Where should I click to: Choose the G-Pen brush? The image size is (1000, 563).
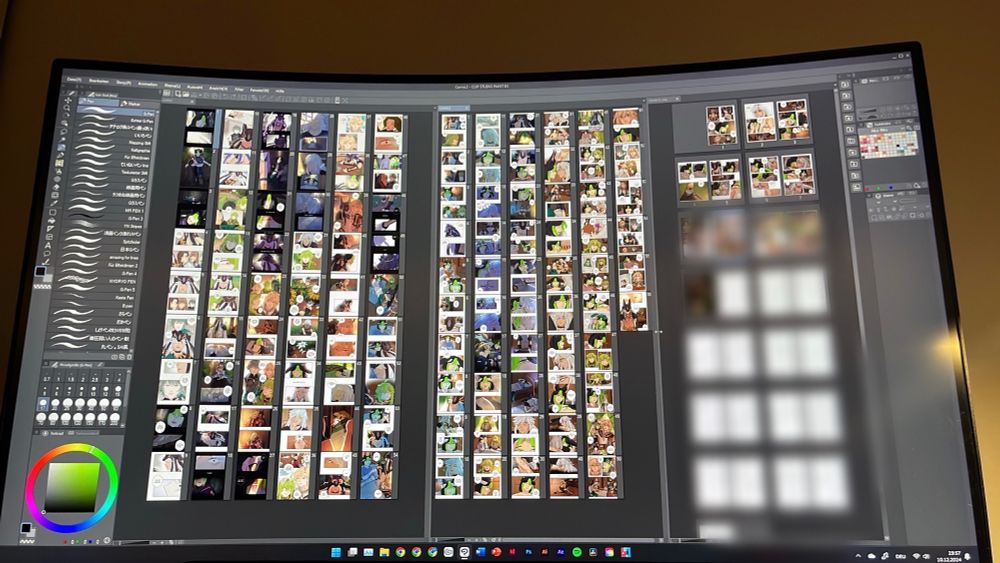(x=117, y=112)
